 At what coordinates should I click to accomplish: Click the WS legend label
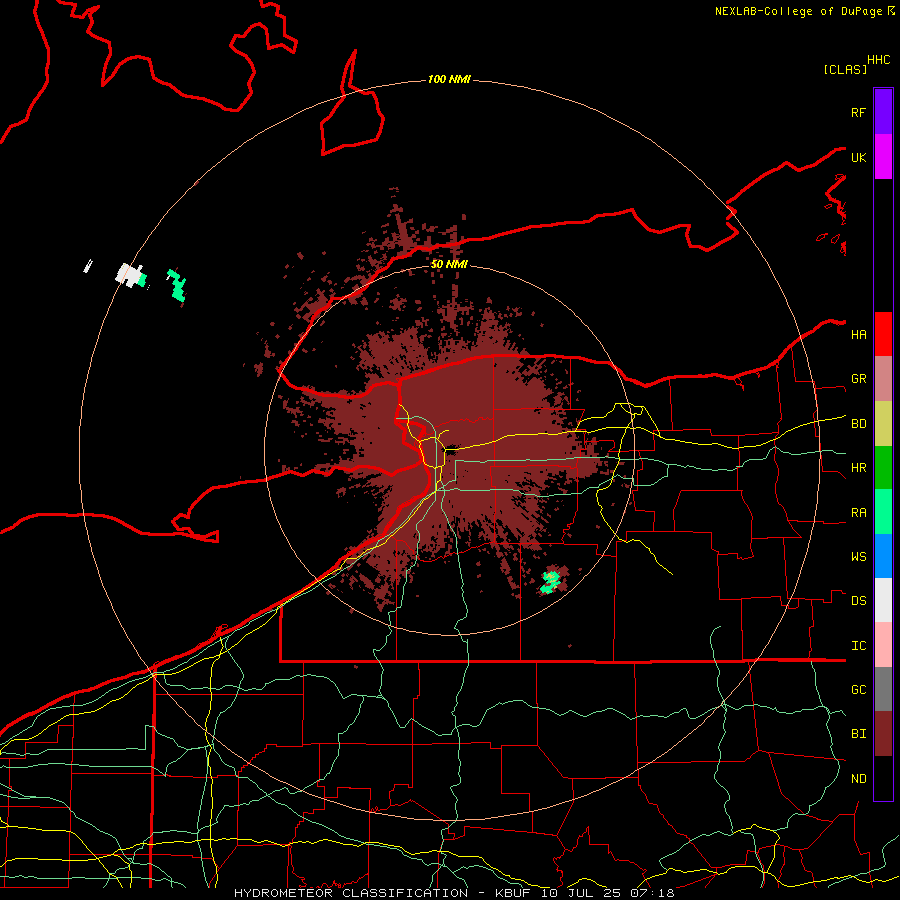(858, 557)
